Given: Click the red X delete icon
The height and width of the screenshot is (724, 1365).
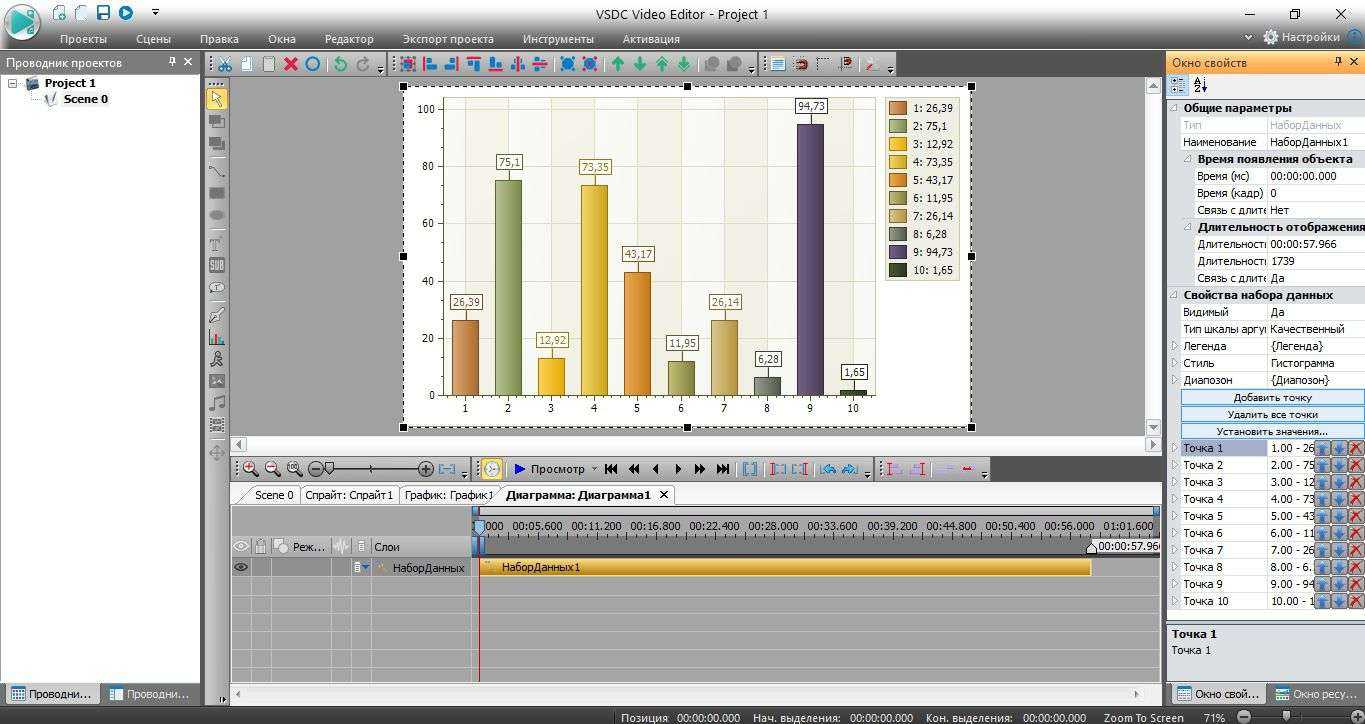Looking at the screenshot, I should (291, 64).
